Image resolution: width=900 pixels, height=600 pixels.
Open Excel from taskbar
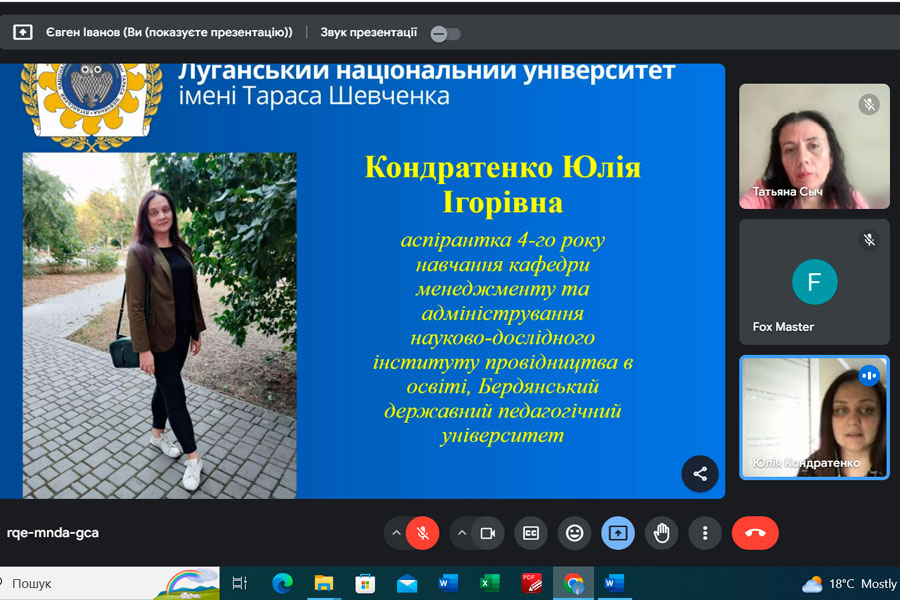click(490, 583)
